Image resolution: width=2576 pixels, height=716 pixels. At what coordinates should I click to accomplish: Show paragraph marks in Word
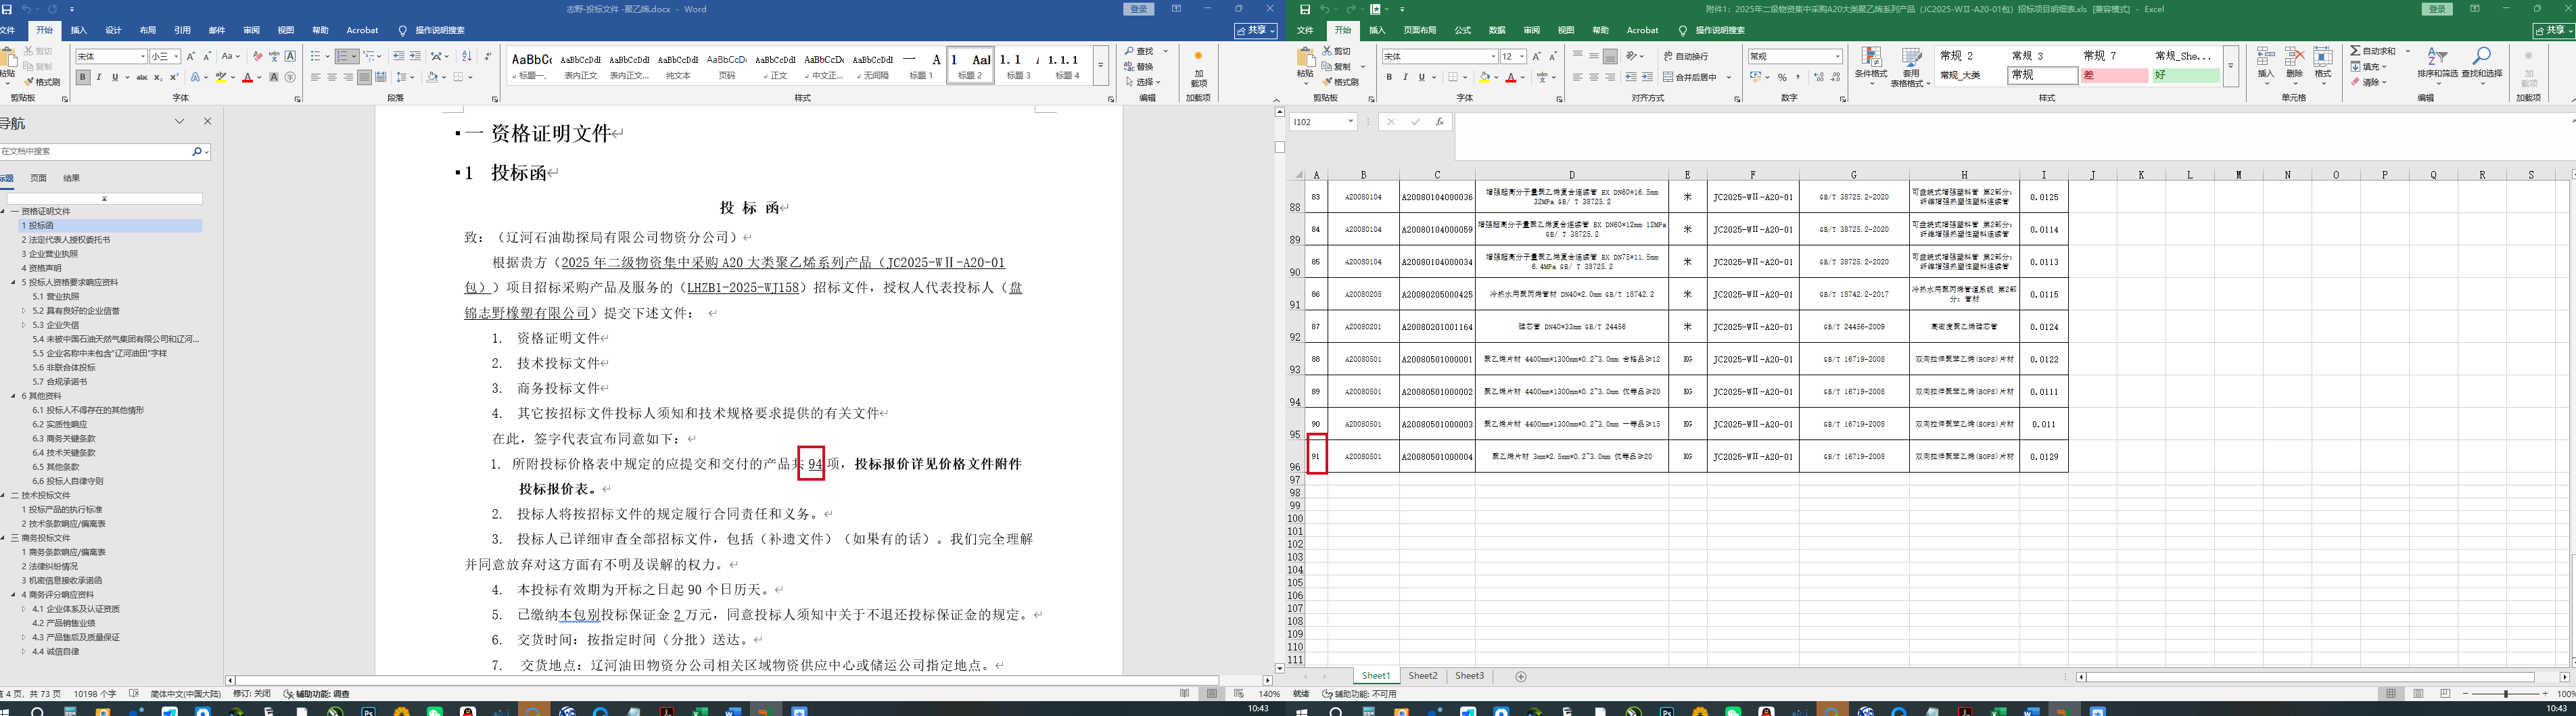pyautogui.click(x=487, y=56)
